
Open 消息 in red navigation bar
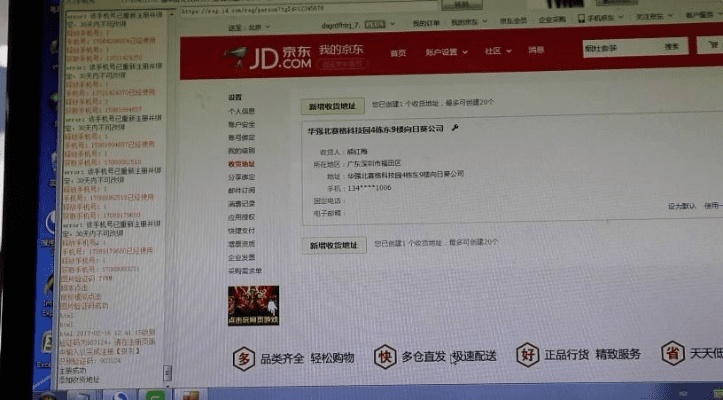tap(536, 49)
